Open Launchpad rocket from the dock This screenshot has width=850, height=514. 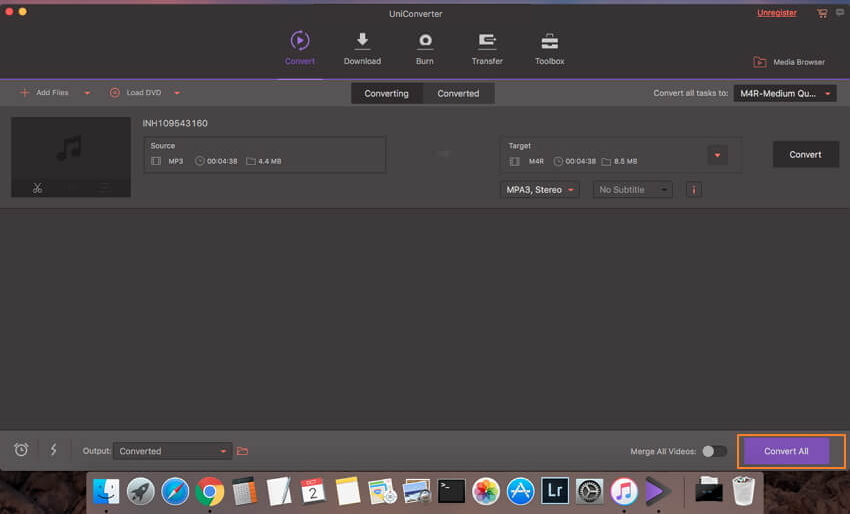tap(140, 492)
